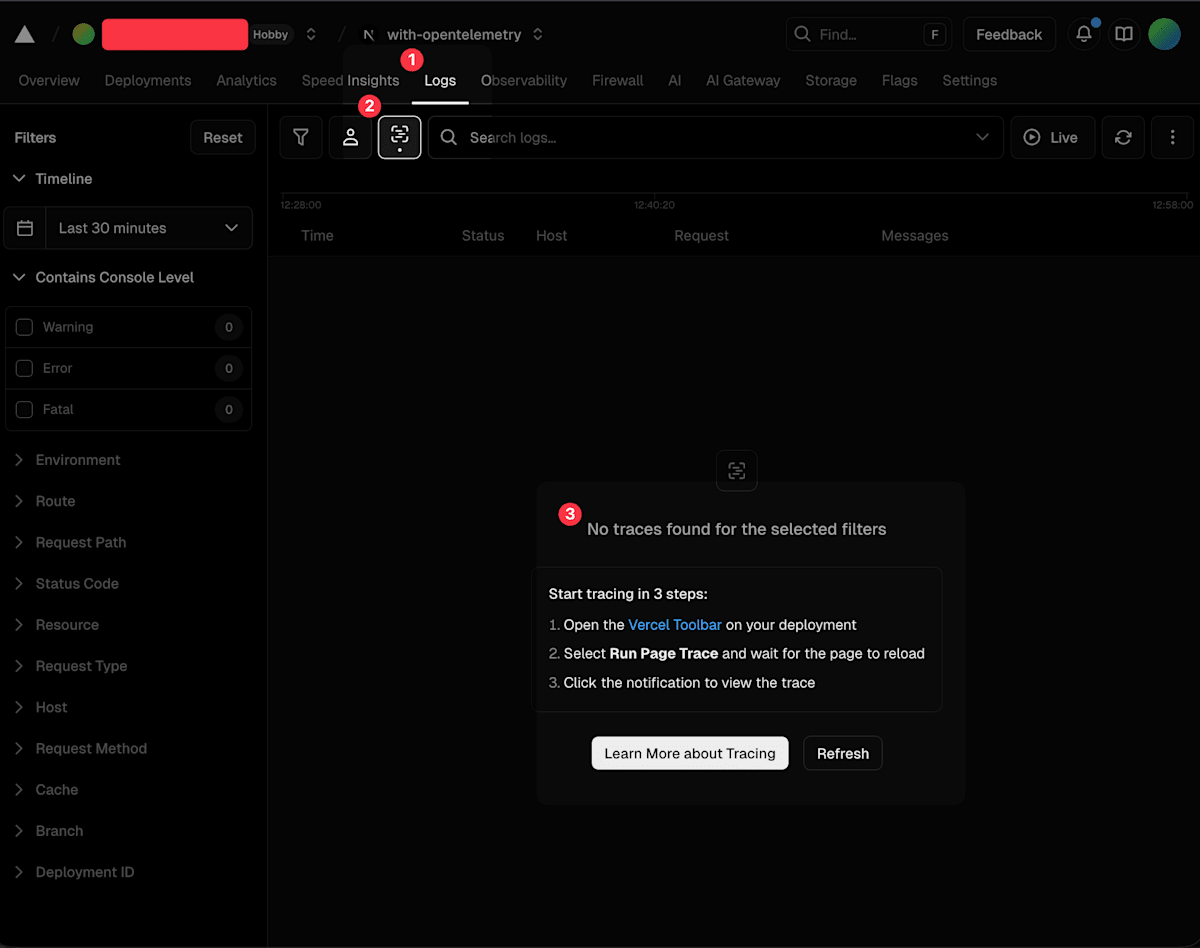
Task: Start Live log streaming
Action: pos(1053,137)
